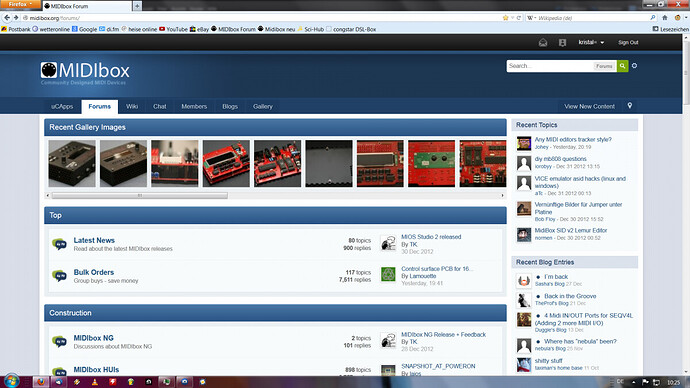
Task: Open the Firefox menu button
Action: click(20, 4)
